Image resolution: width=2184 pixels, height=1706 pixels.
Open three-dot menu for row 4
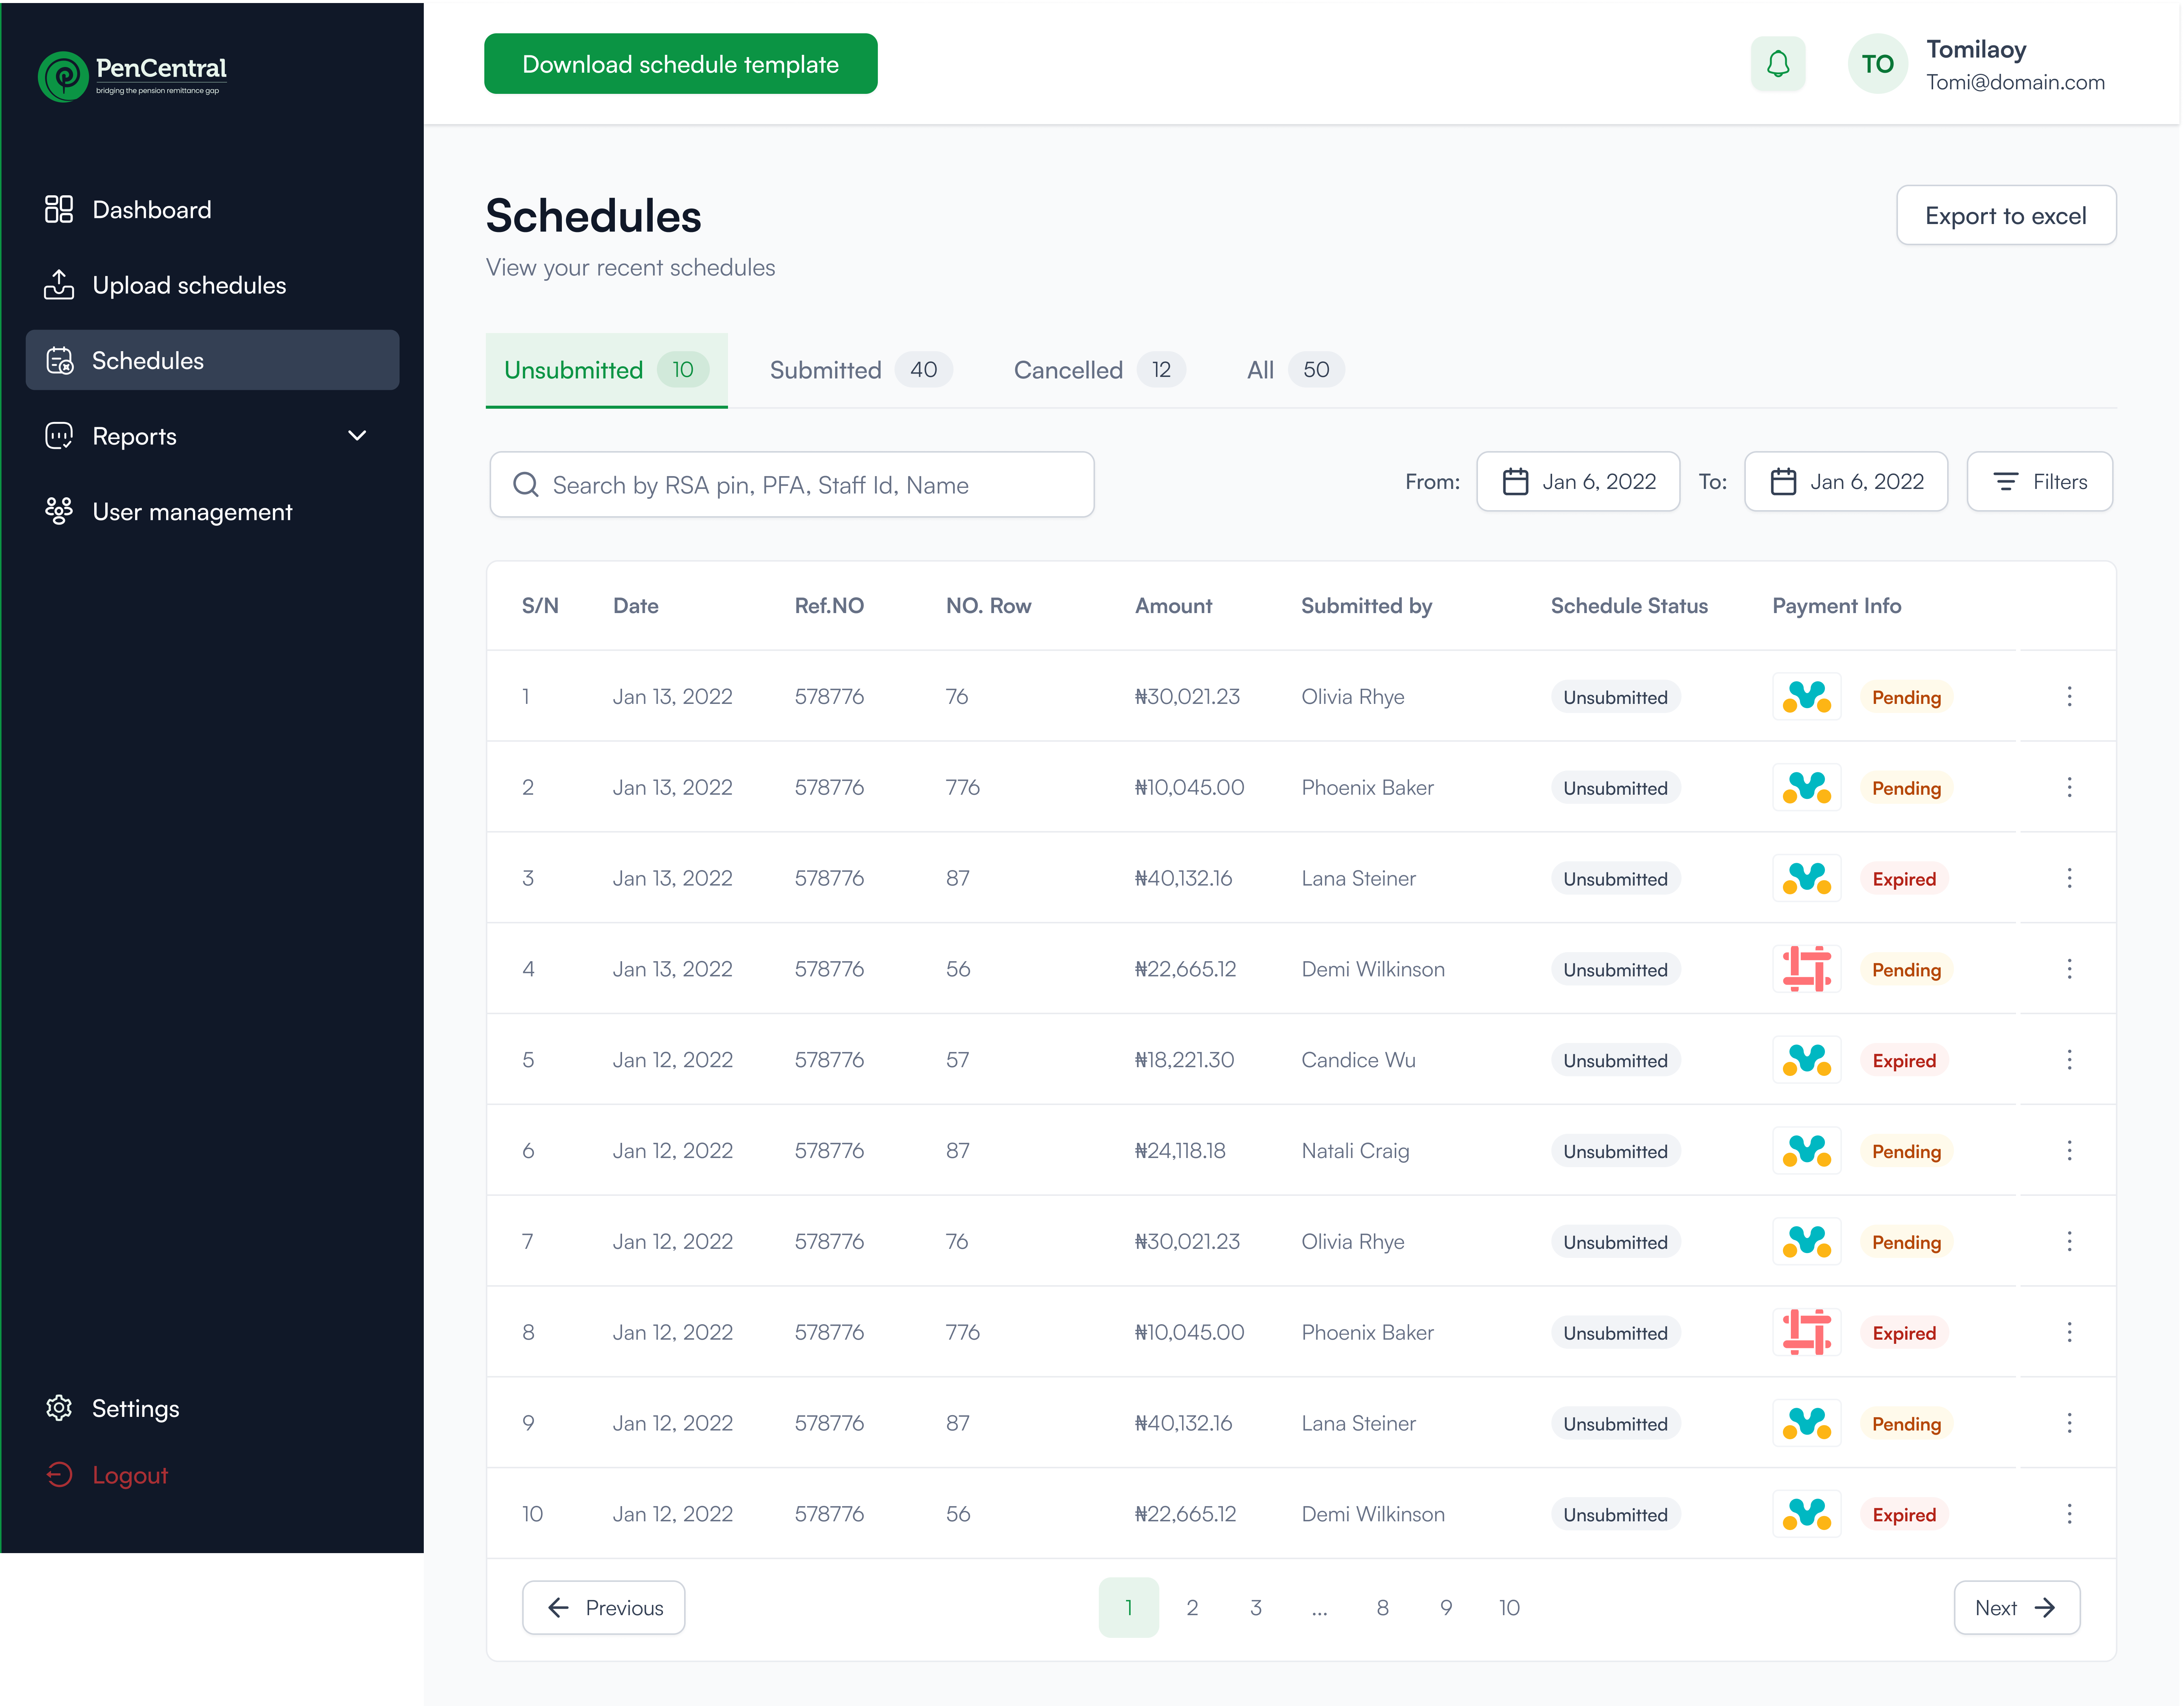click(x=2069, y=969)
